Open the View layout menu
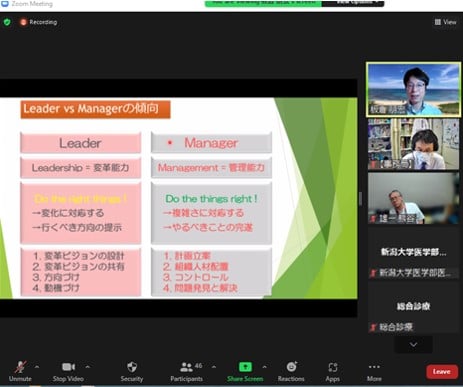The height and width of the screenshot is (387, 463). coord(445,22)
